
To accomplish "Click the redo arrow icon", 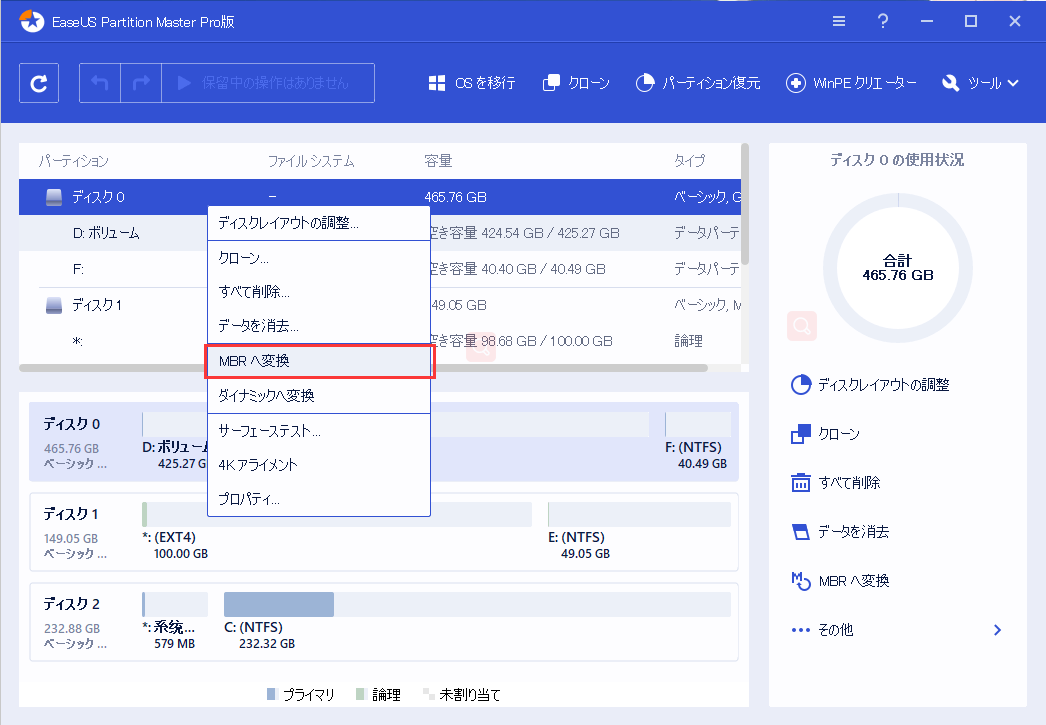I will point(141,83).
